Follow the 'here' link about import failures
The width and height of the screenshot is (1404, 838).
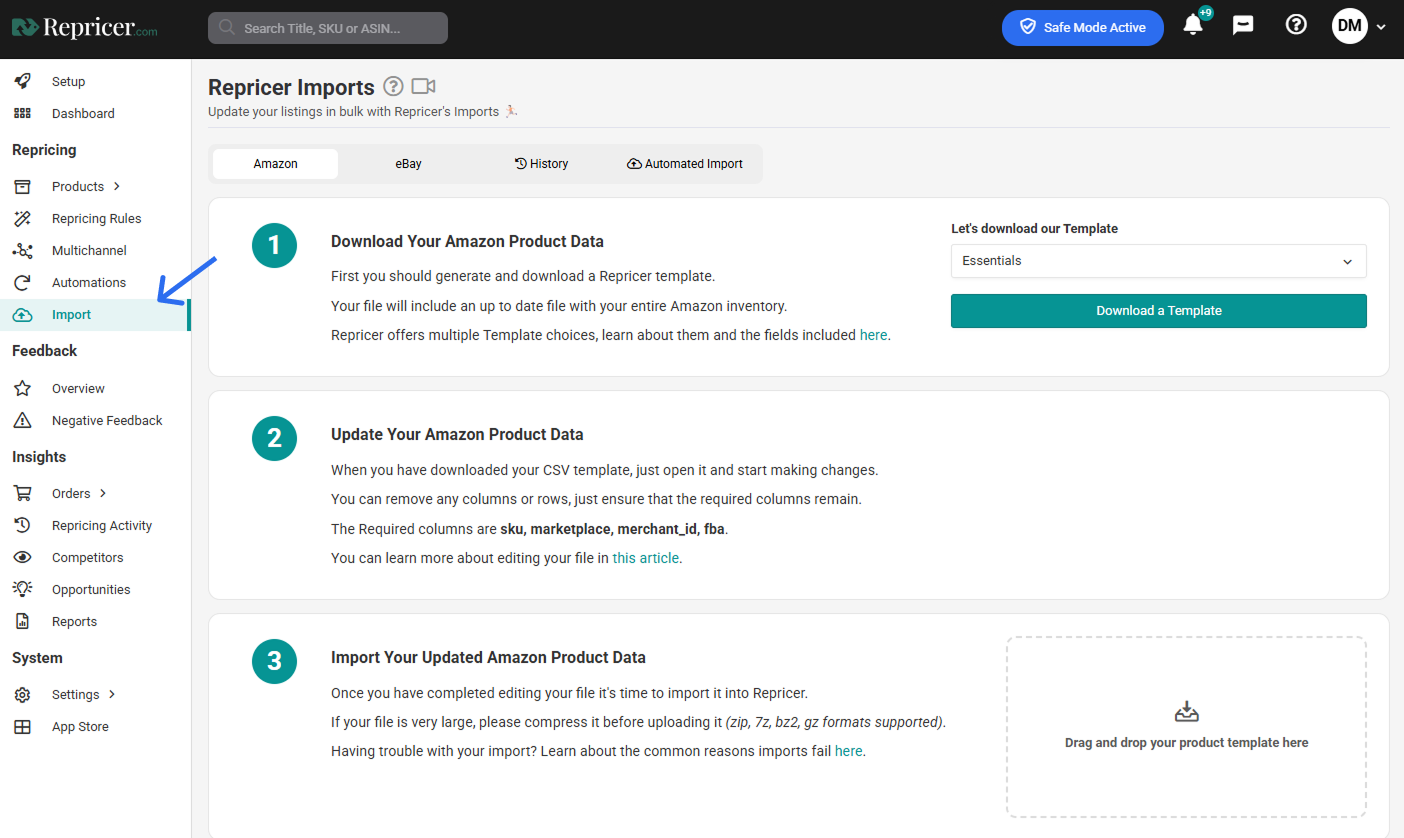(x=848, y=751)
